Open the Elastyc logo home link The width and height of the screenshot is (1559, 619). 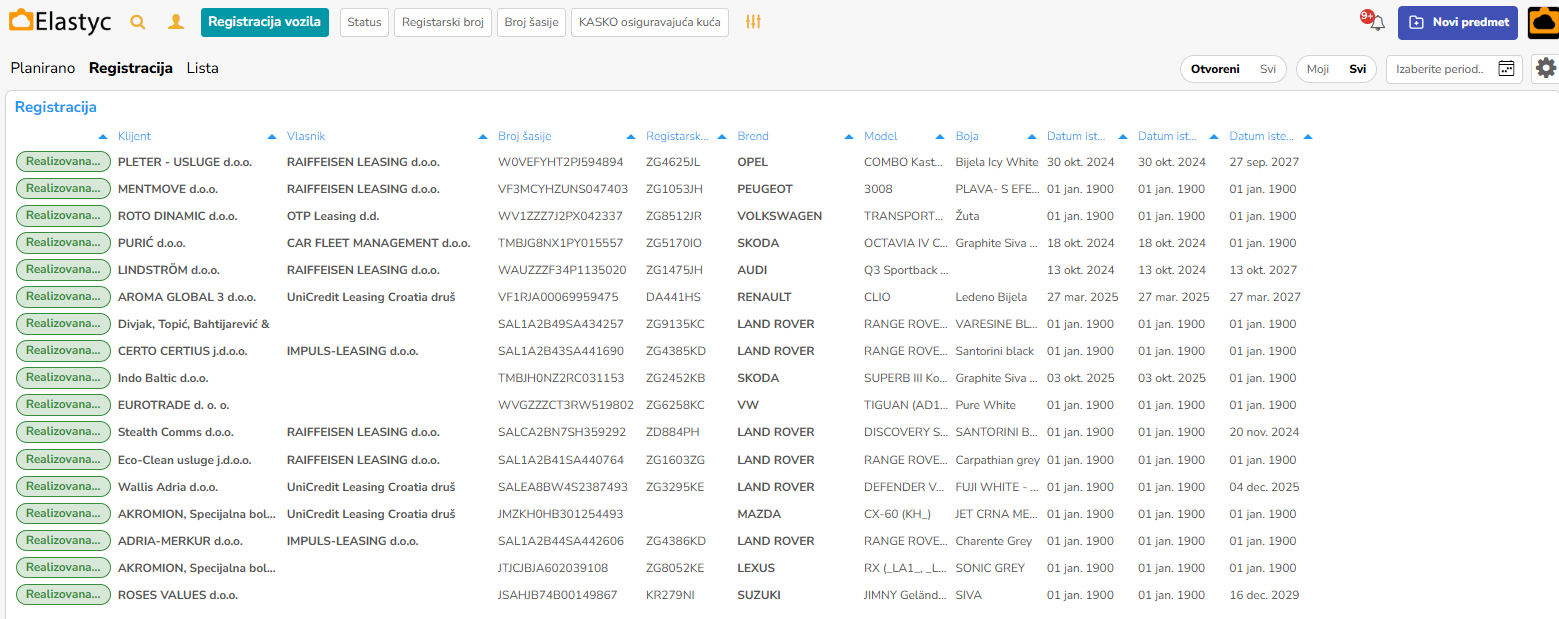click(x=60, y=22)
